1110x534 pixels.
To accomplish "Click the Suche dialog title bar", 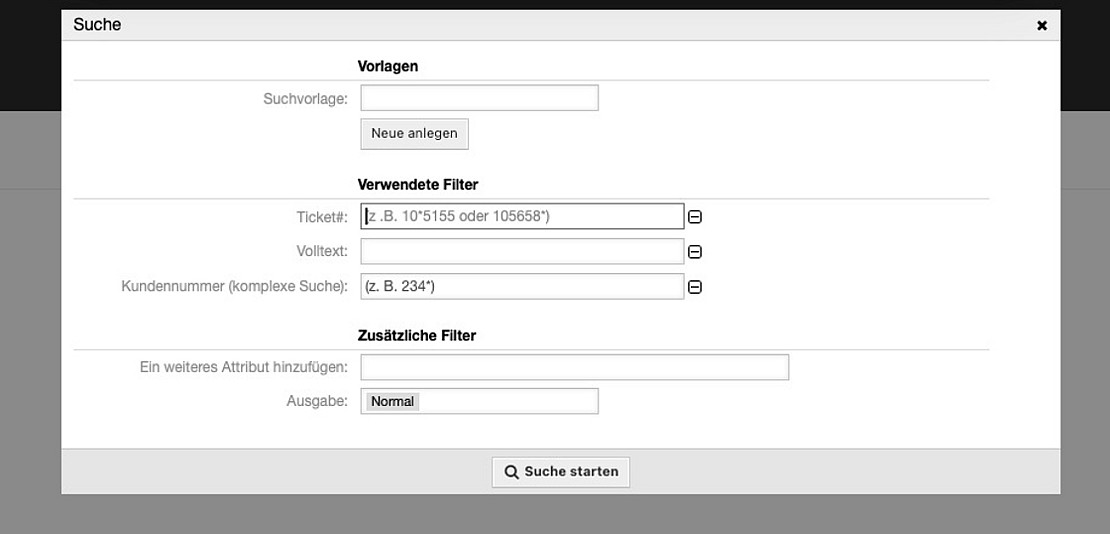I will [x=500, y=25].
